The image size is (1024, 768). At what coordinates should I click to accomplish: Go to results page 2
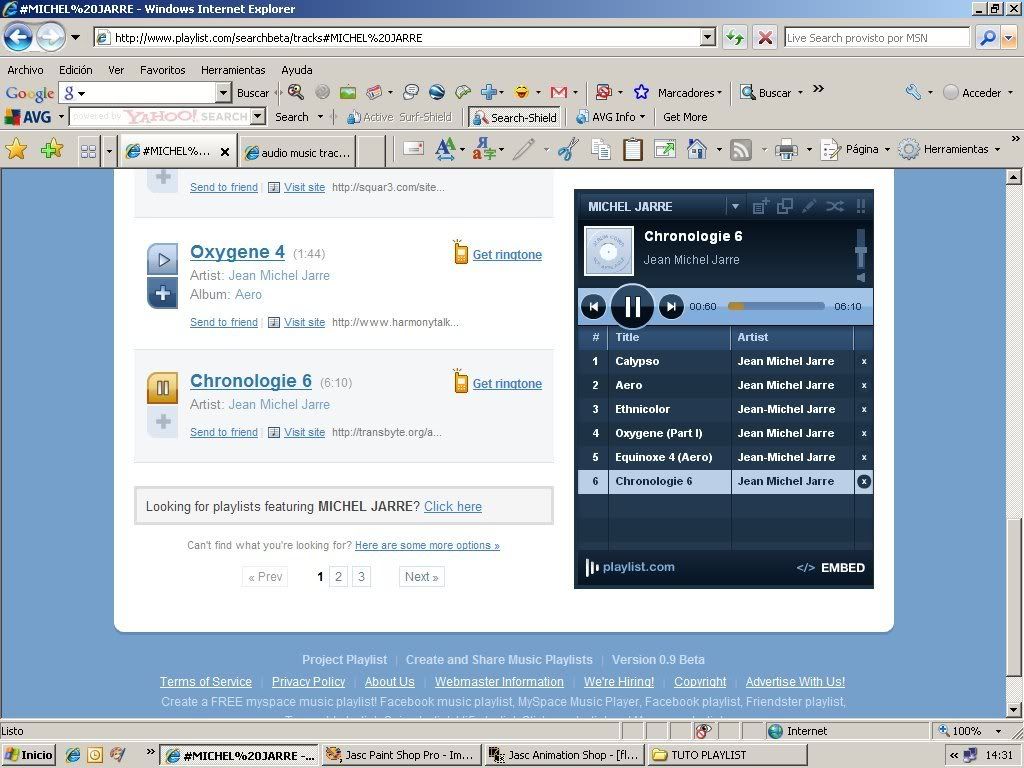click(x=339, y=577)
